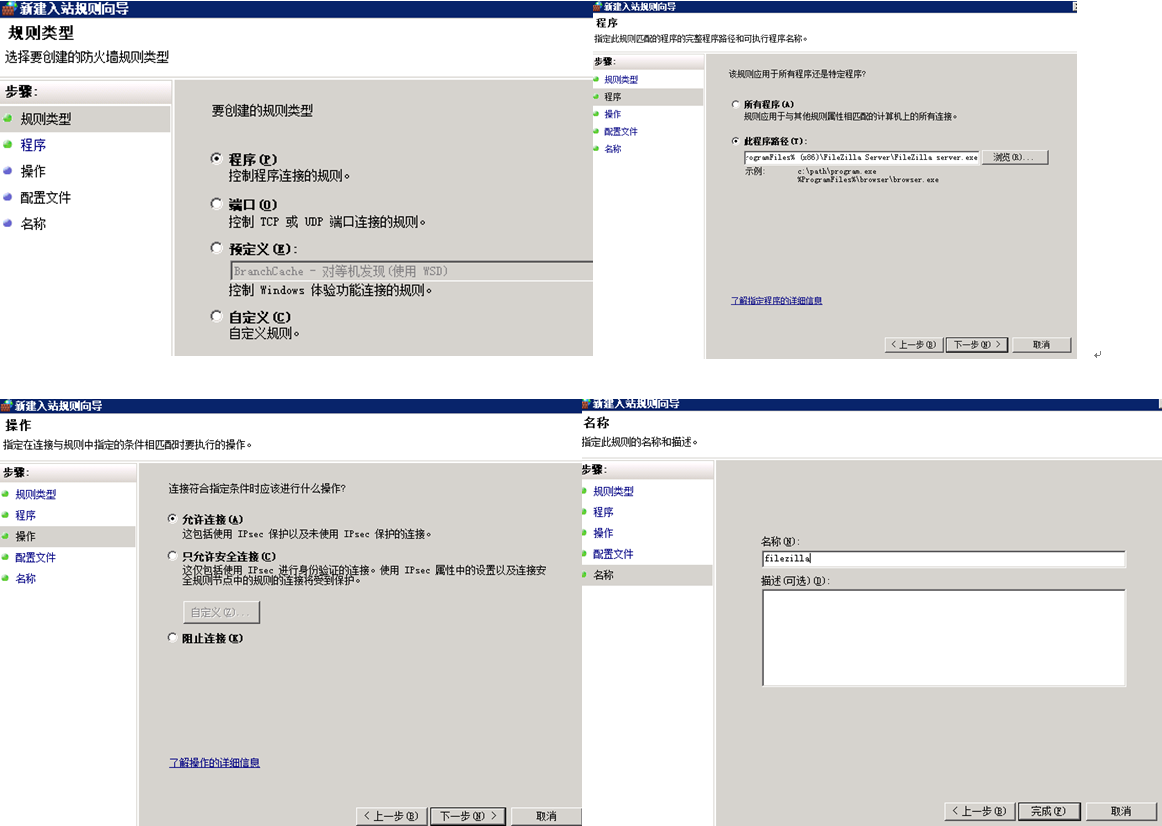Click the 名称 field containing filezilla
This screenshot has width=1162, height=826.
point(942,559)
